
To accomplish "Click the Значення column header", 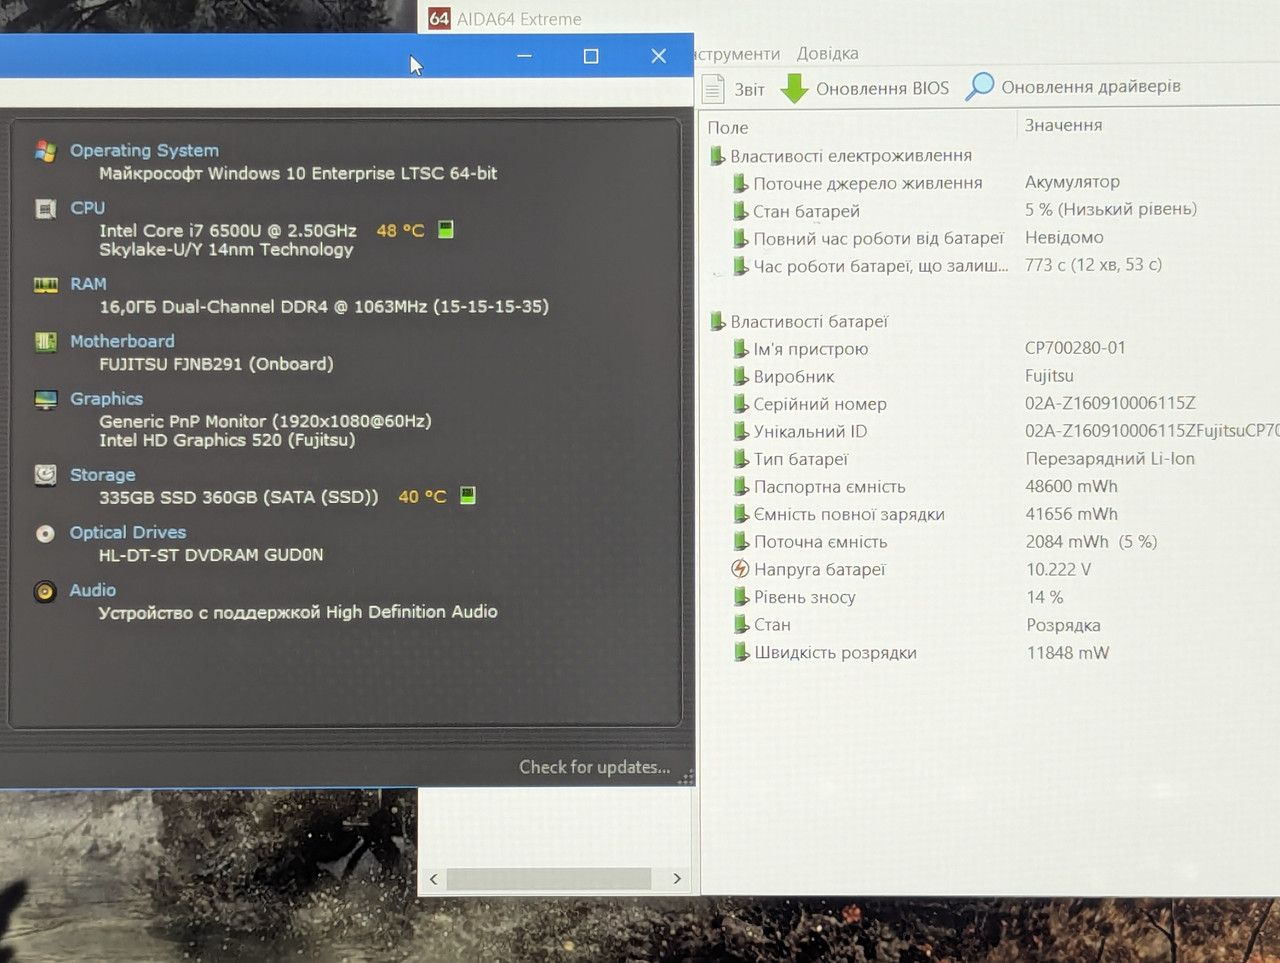I will (1063, 125).
